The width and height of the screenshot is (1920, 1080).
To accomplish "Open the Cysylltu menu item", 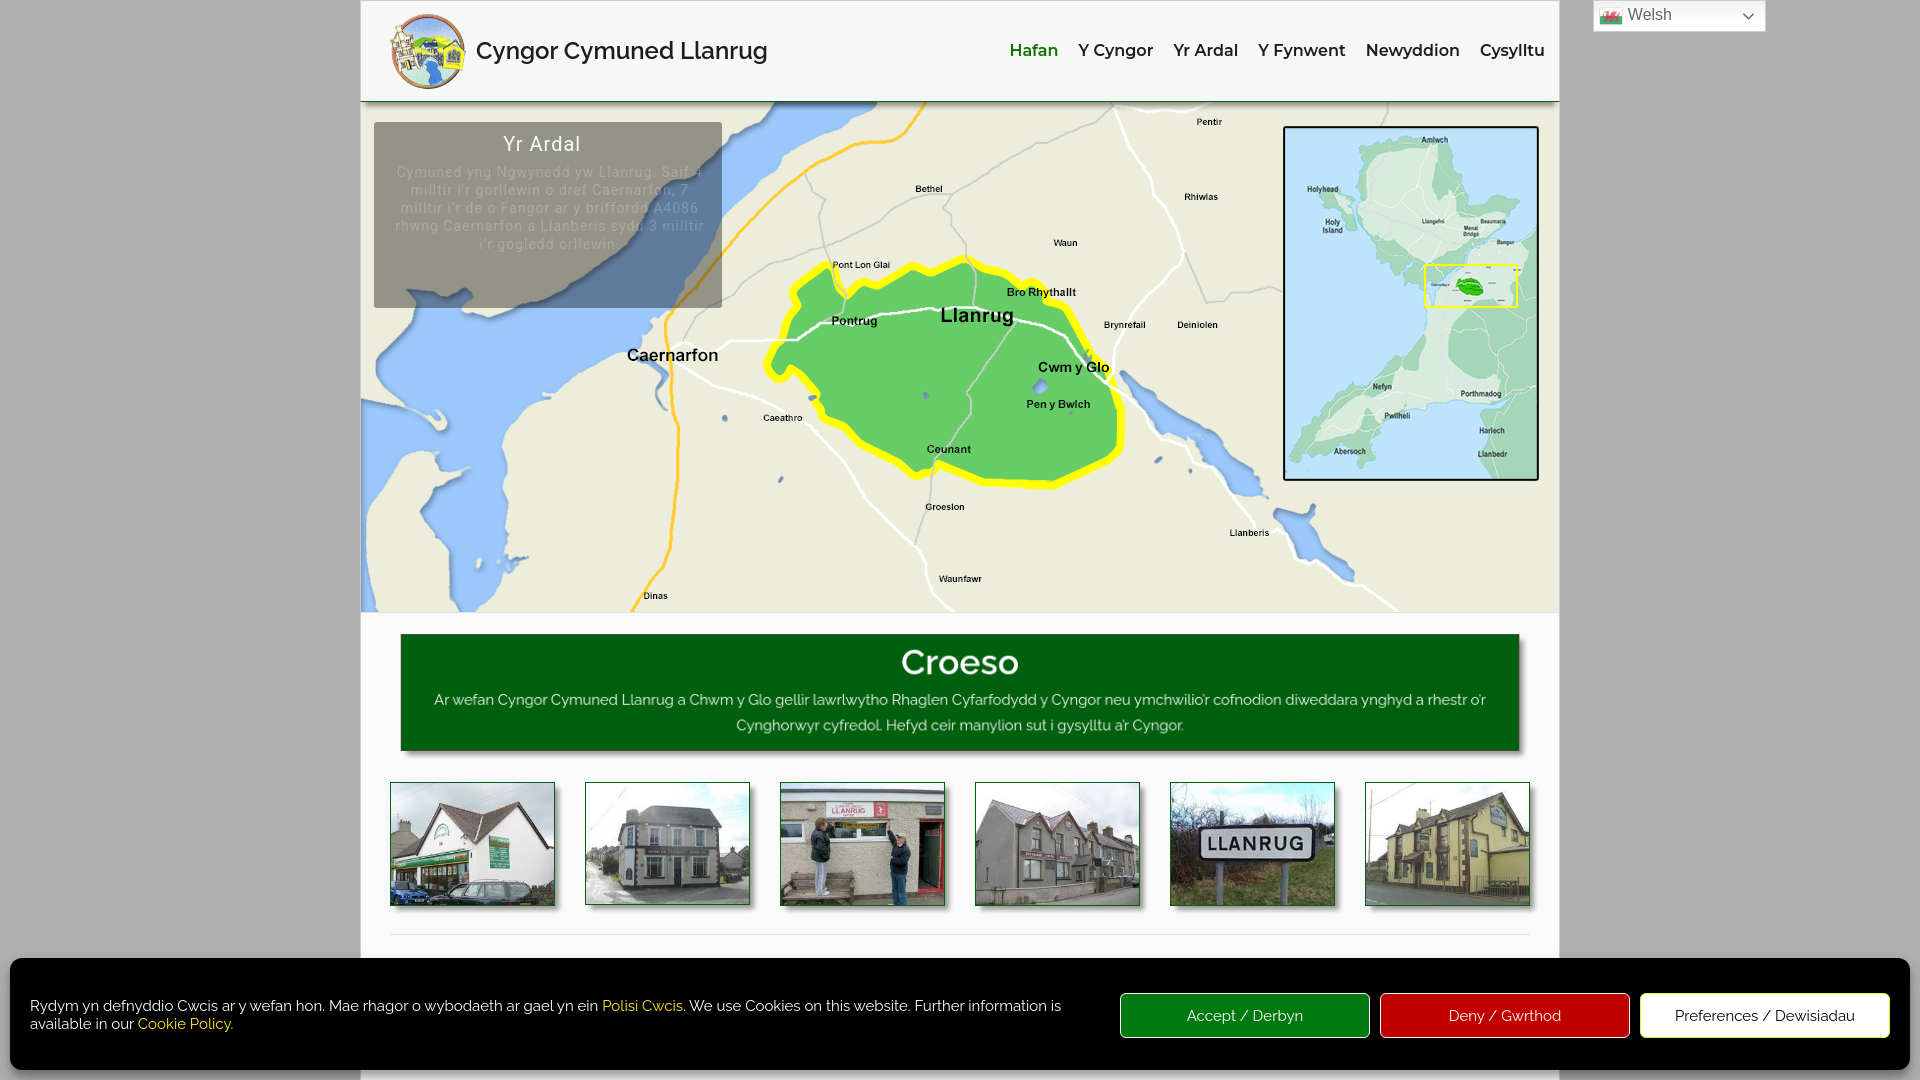I will pos(1512,51).
